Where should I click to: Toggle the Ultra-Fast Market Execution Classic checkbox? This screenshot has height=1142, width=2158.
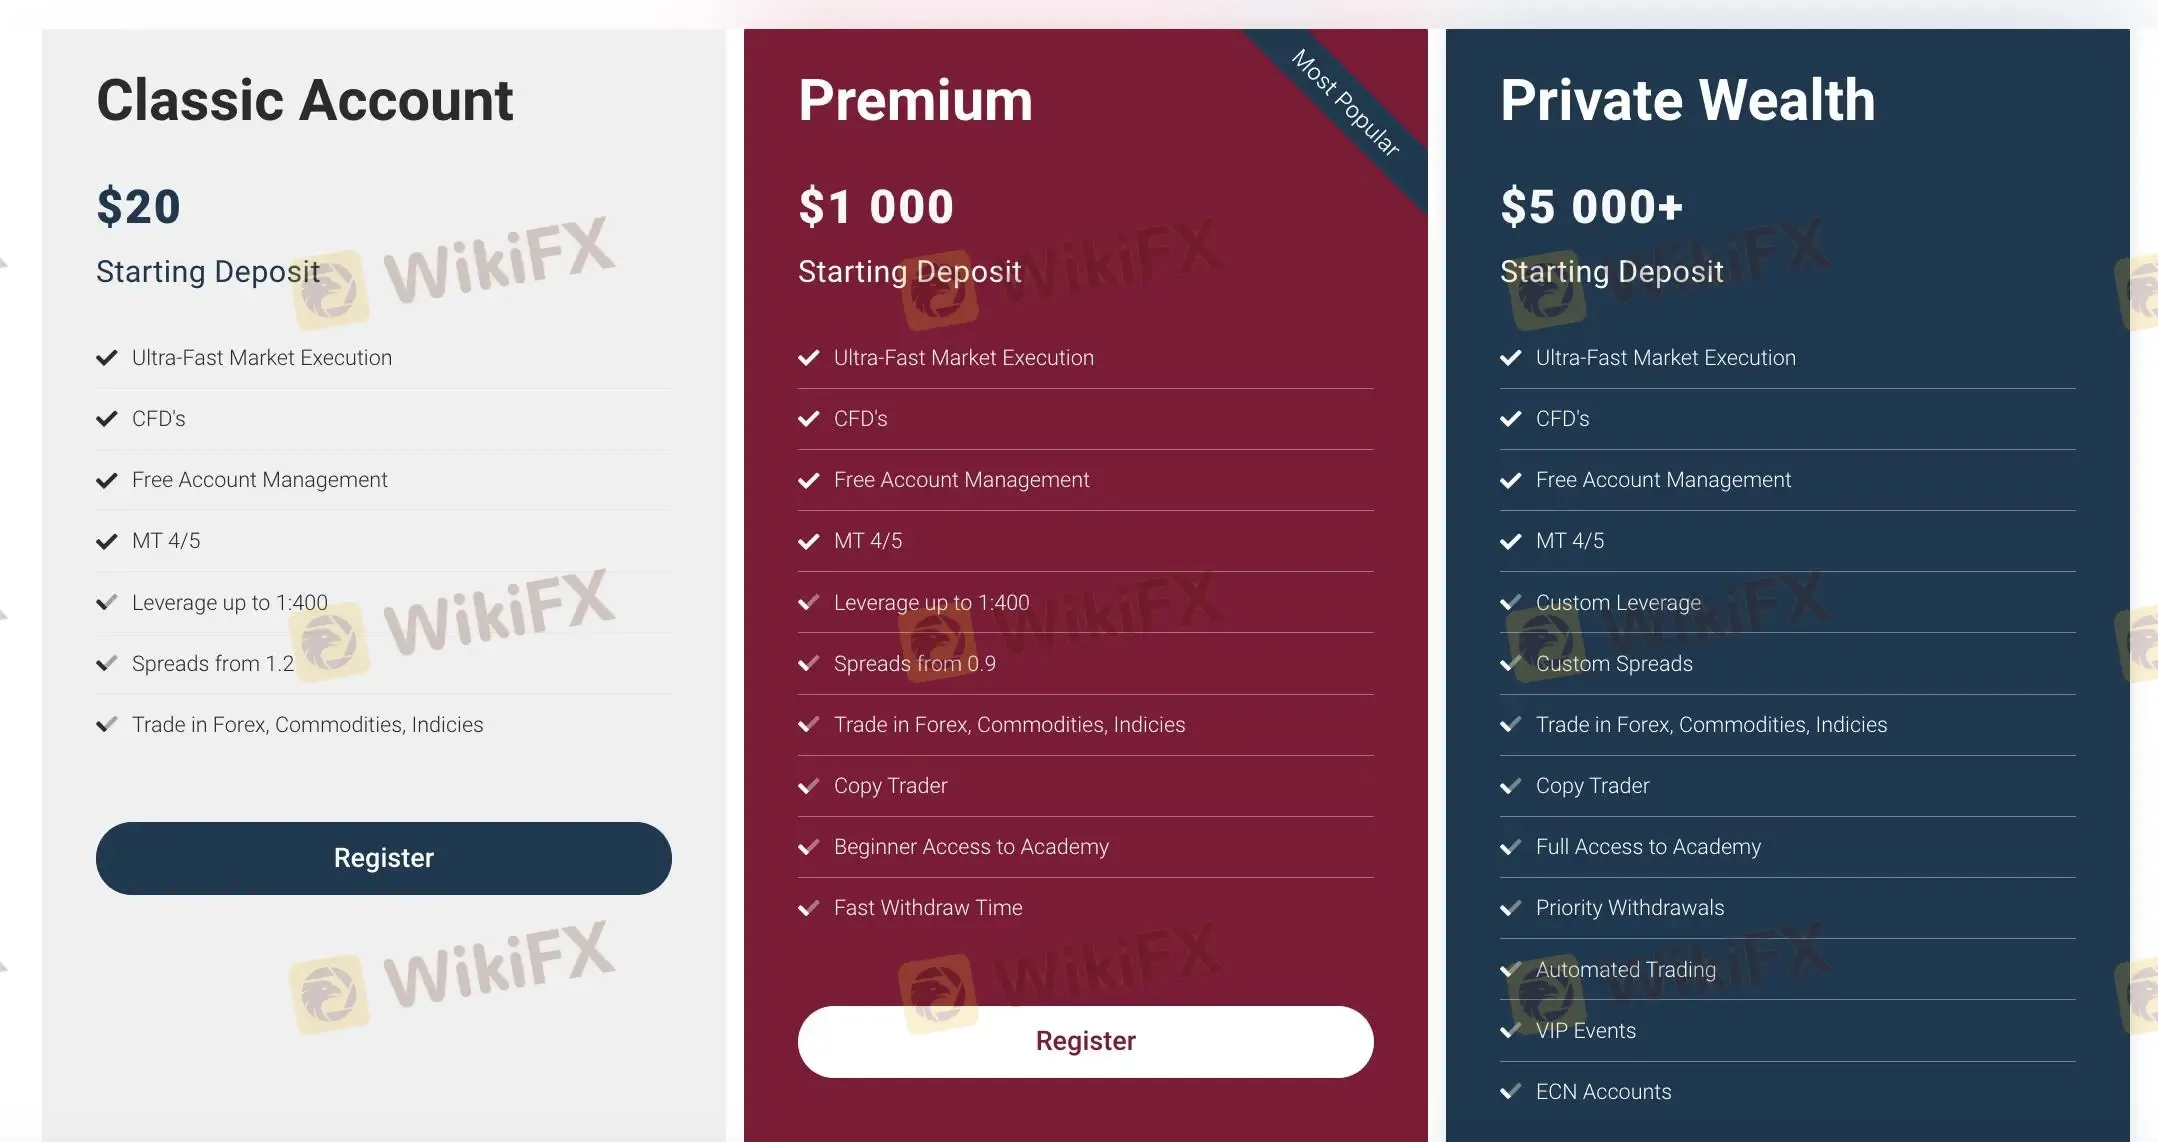tap(107, 357)
